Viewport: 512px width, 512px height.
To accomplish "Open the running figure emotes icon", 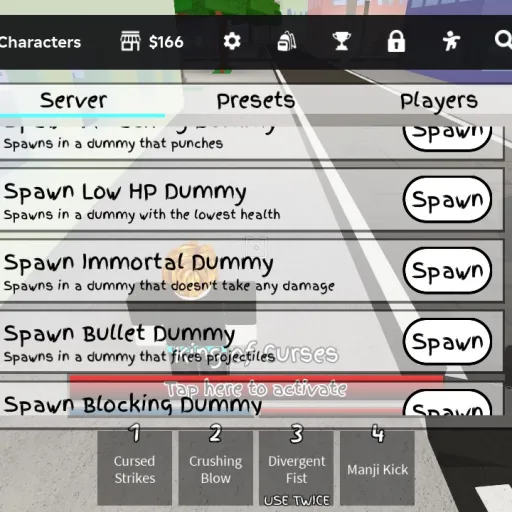I will pos(451,41).
